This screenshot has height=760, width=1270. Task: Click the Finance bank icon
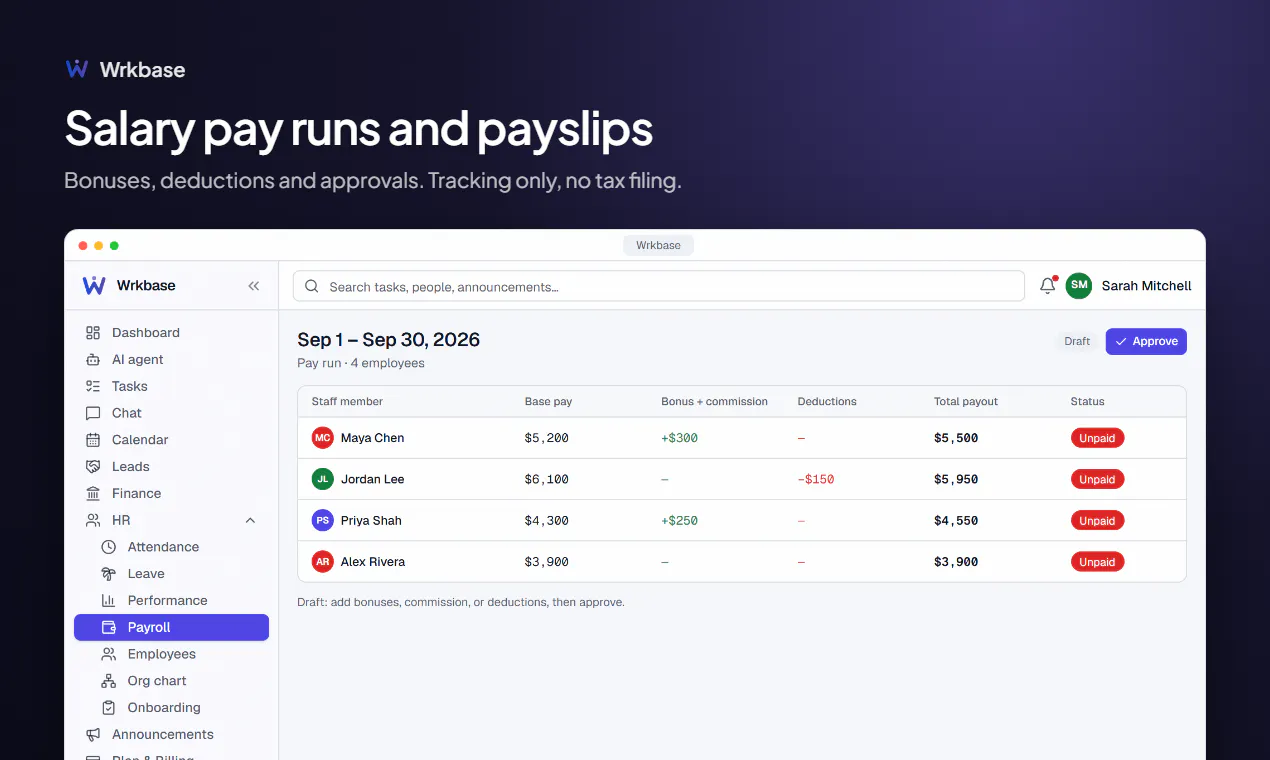click(x=93, y=494)
